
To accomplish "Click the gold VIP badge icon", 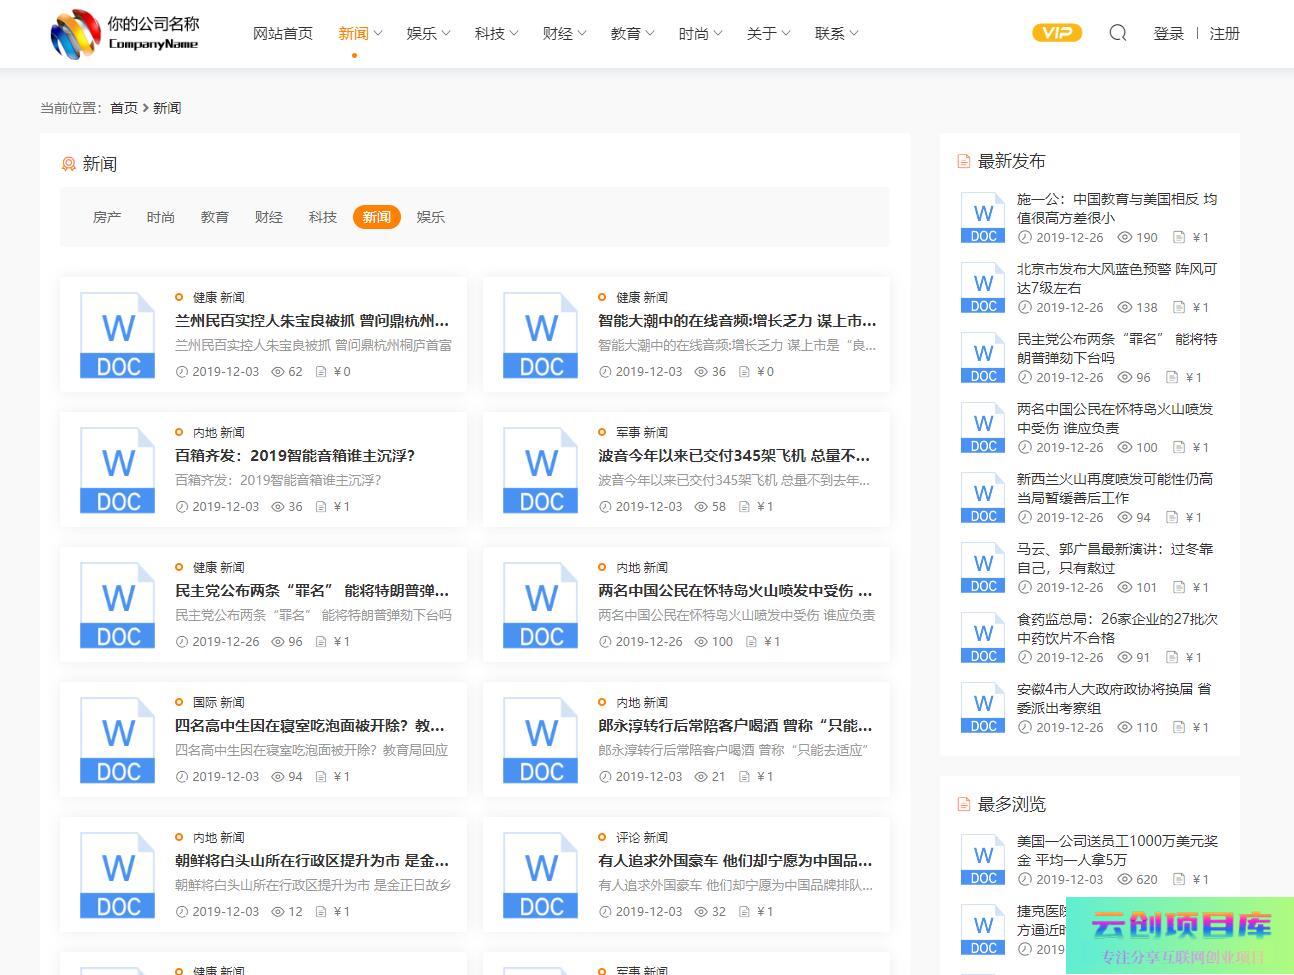I will [x=1057, y=33].
